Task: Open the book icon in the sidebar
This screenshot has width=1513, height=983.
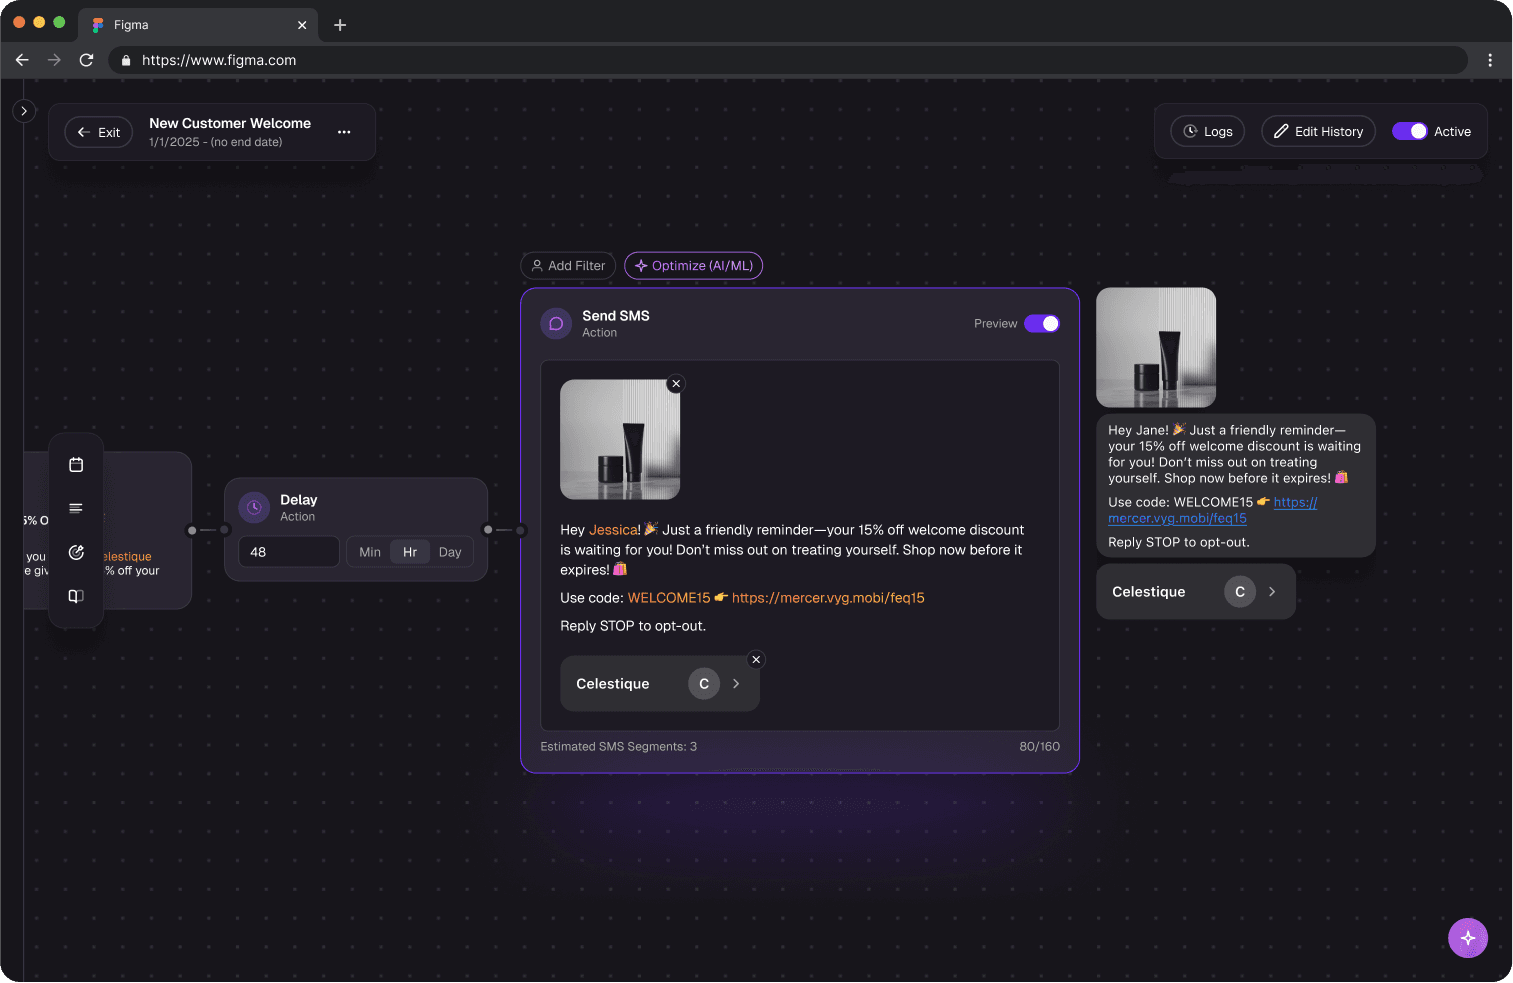Action: tap(76, 596)
